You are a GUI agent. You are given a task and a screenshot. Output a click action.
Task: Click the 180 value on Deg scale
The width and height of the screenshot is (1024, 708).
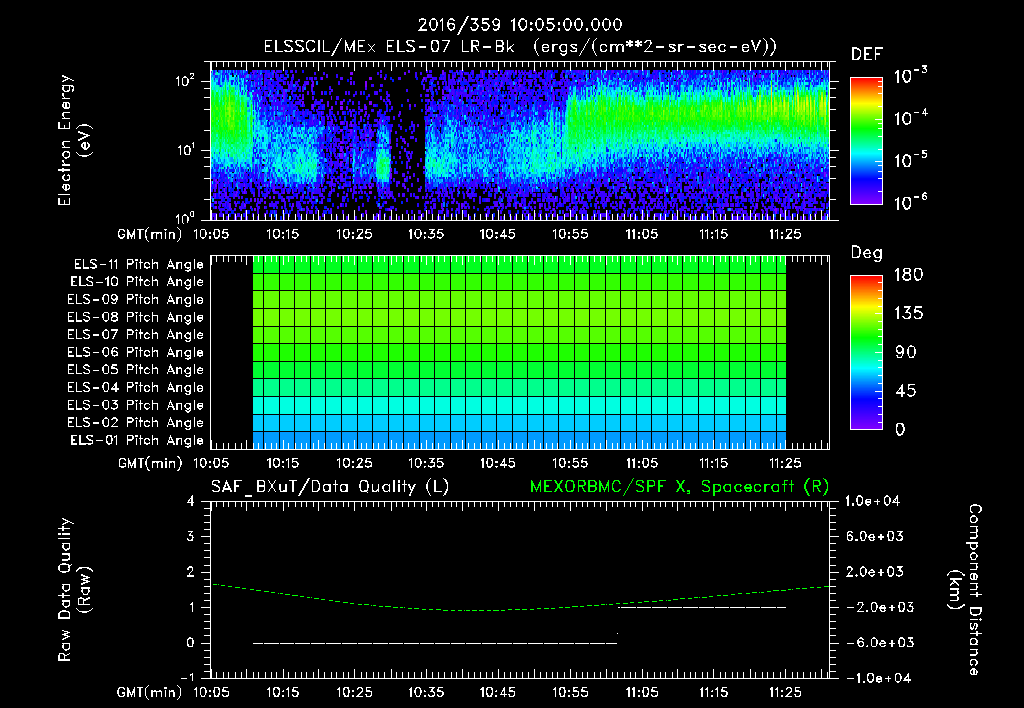point(908,275)
